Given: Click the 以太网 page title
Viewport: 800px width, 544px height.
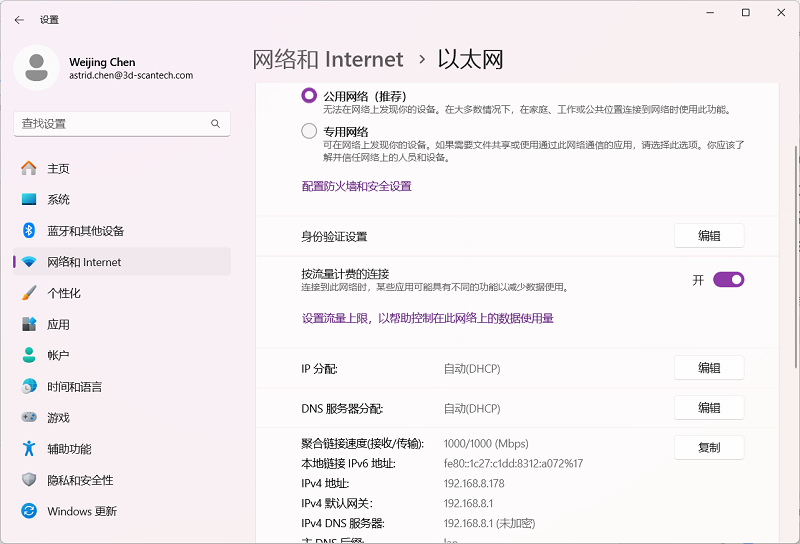Looking at the screenshot, I should point(470,60).
